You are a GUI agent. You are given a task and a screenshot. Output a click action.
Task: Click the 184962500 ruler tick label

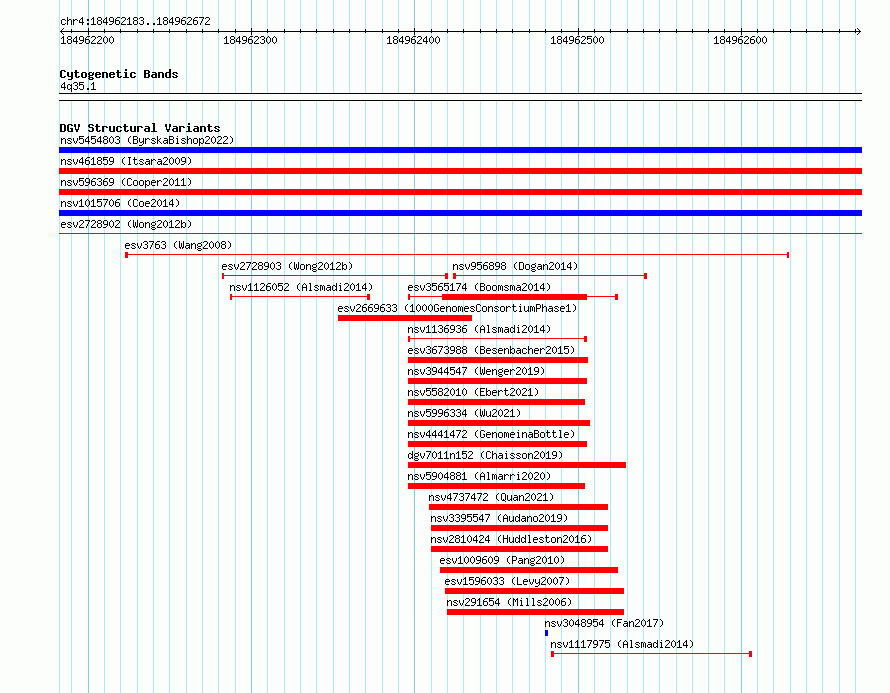coord(577,40)
